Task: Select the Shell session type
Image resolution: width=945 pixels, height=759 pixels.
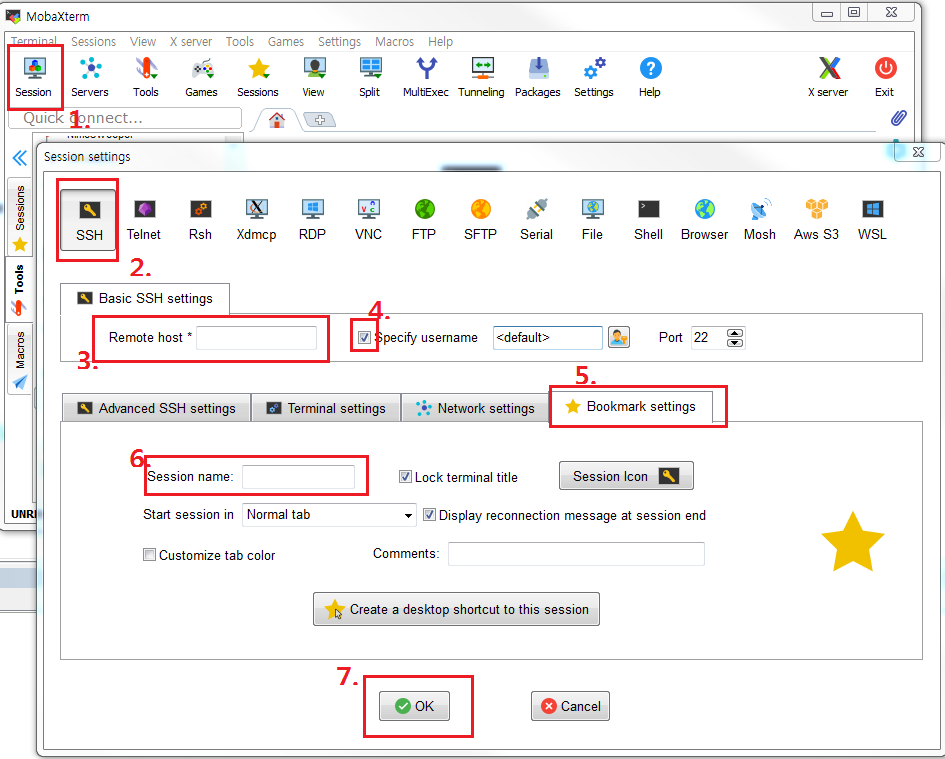Action: (648, 220)
